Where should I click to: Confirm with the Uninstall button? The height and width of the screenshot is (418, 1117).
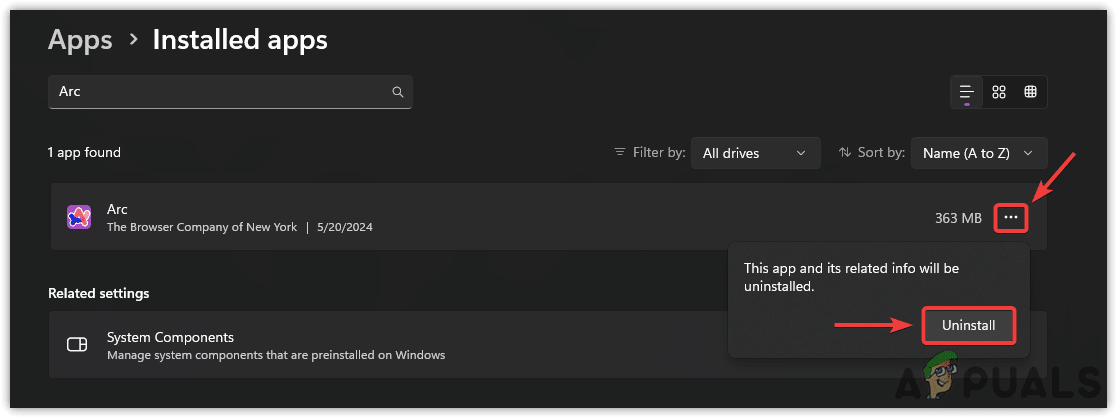point(968,325)
